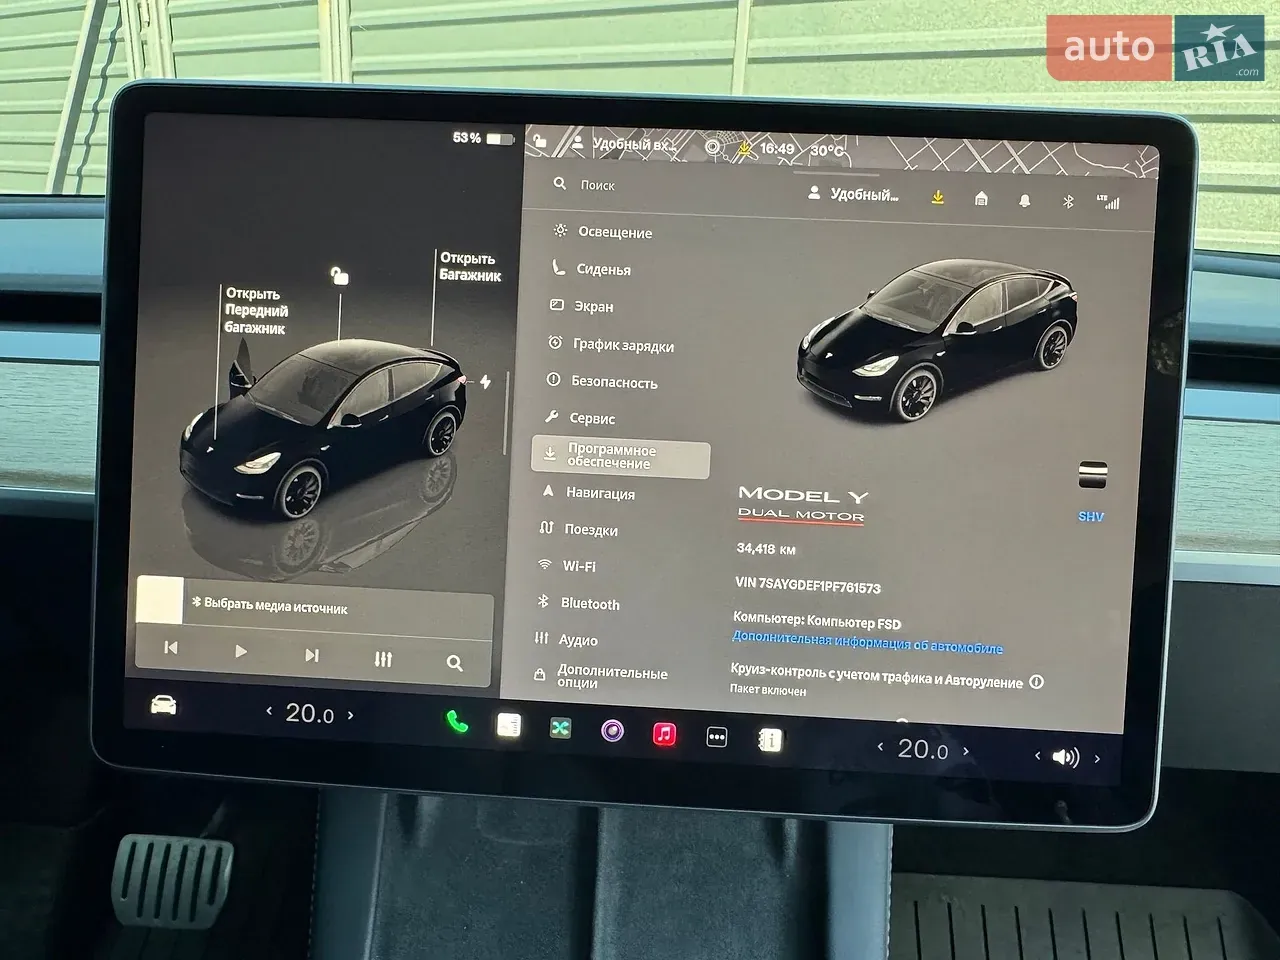
Task: Tap the charge port lightning icon
Action: (x=486, y=382)
